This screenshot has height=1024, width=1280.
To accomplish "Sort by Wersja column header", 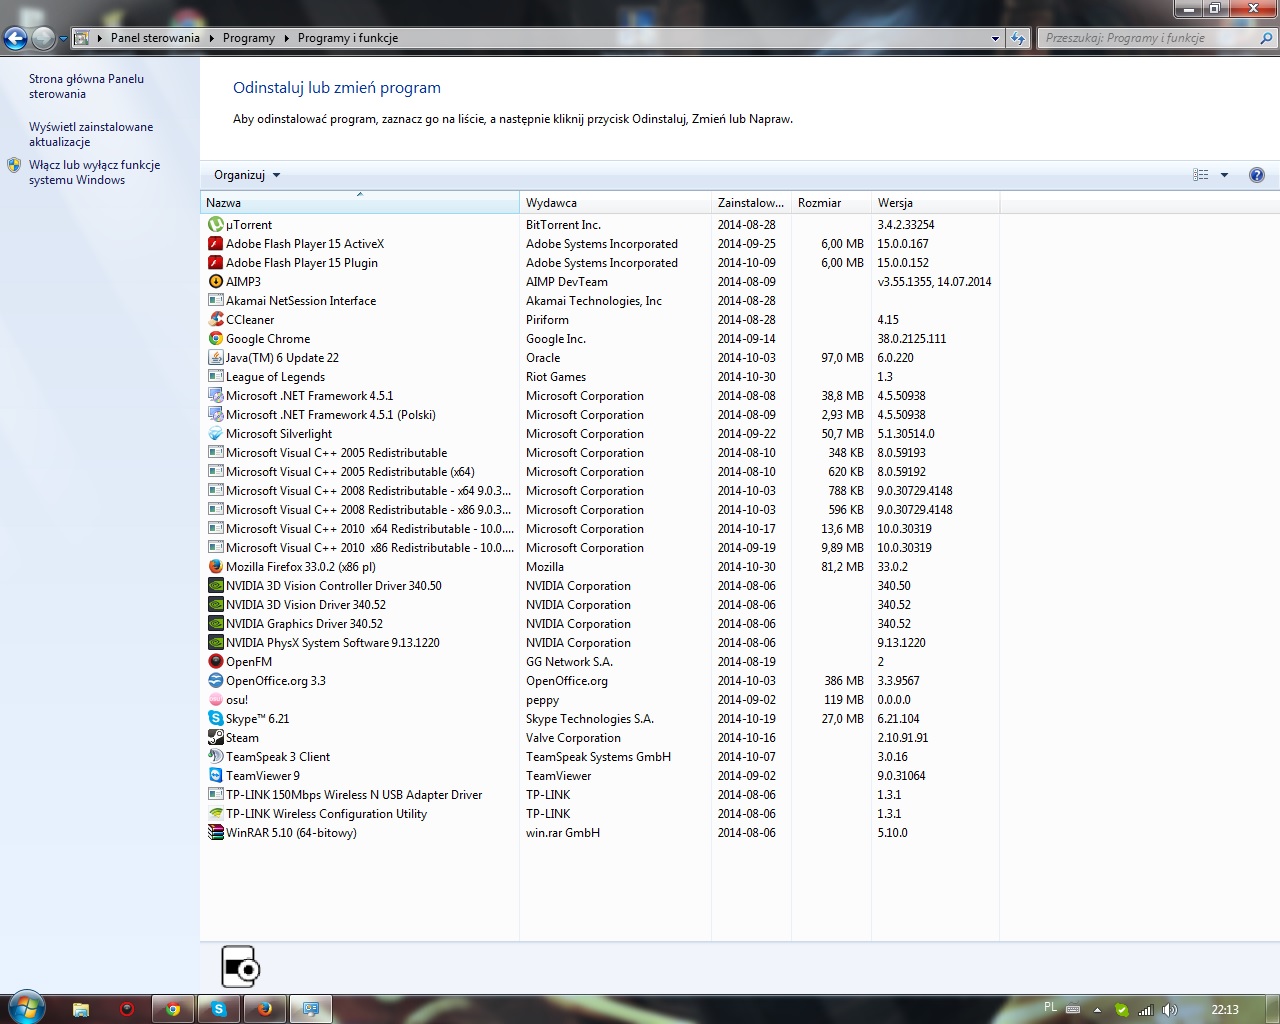I will [936, 203].
